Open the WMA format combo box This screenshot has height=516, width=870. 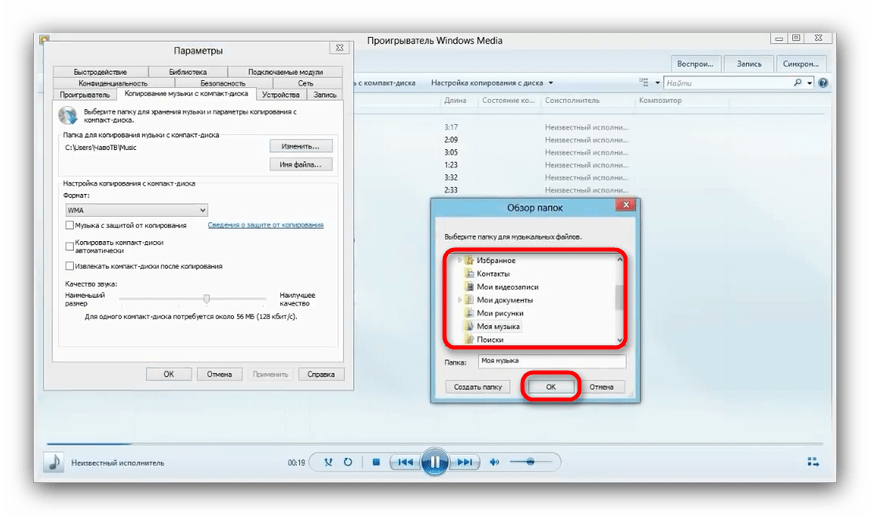point(136,210)
